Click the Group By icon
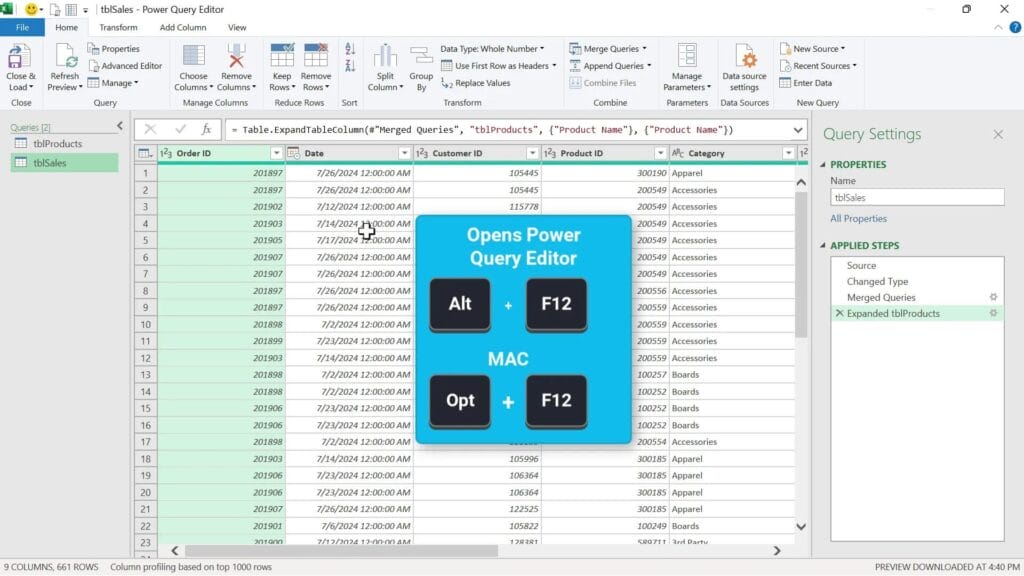This screenshot has width=1024, height=576. click(421, 58)
